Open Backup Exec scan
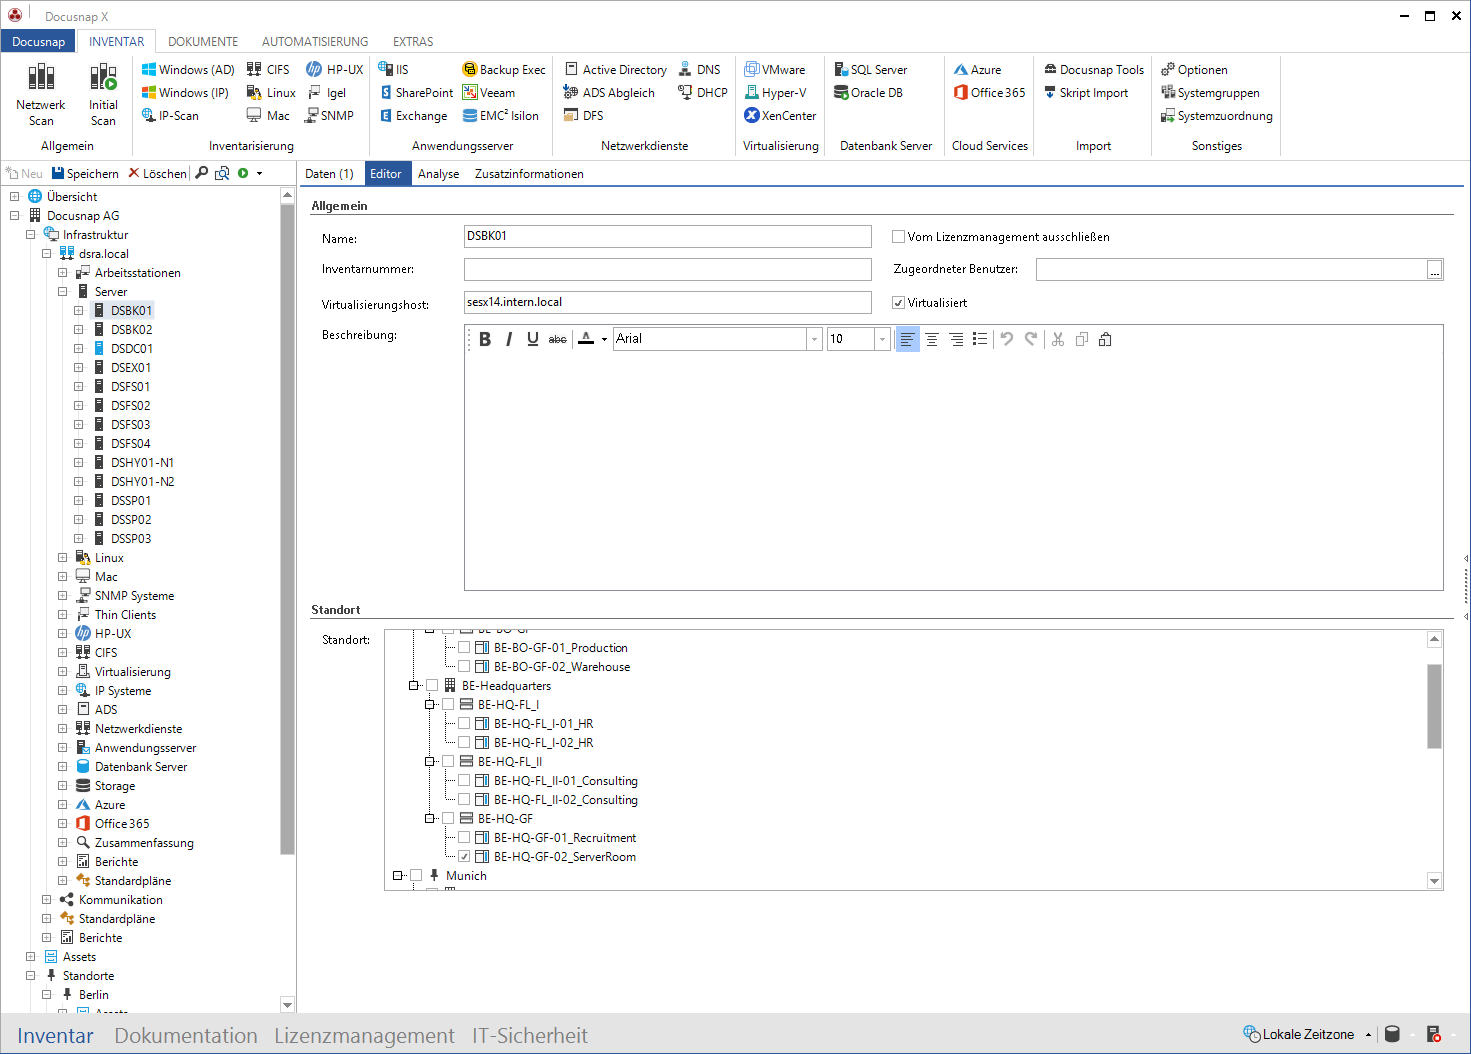The width and height of the screenshot is (1471, 1054). 504,70
